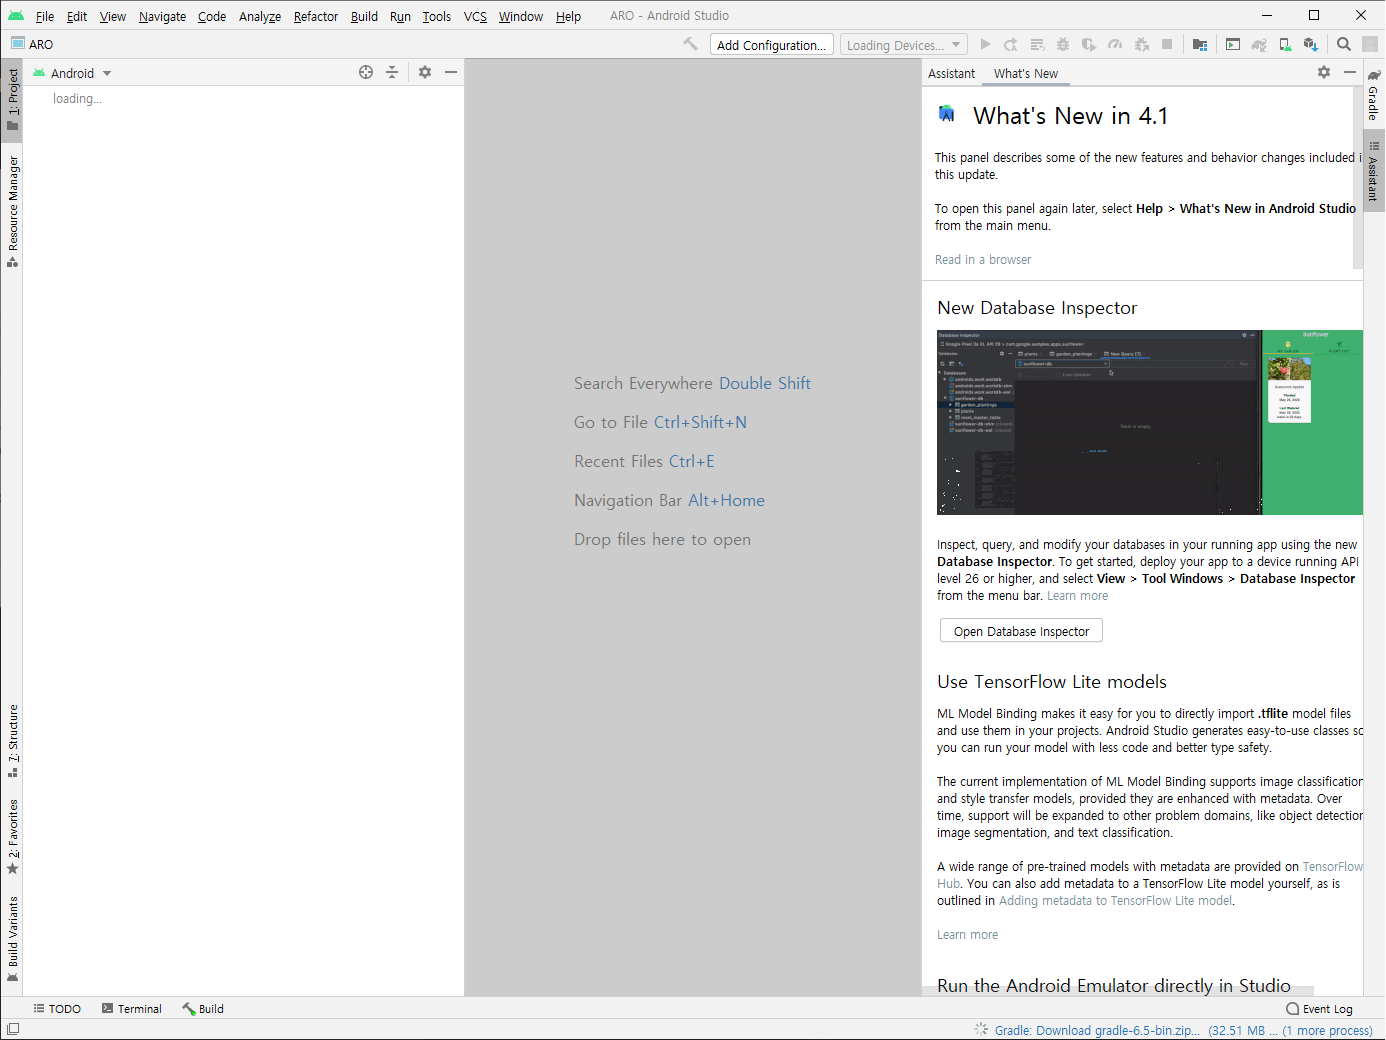
Task: Click the background task progress spinner
Action: [981, 1029]
